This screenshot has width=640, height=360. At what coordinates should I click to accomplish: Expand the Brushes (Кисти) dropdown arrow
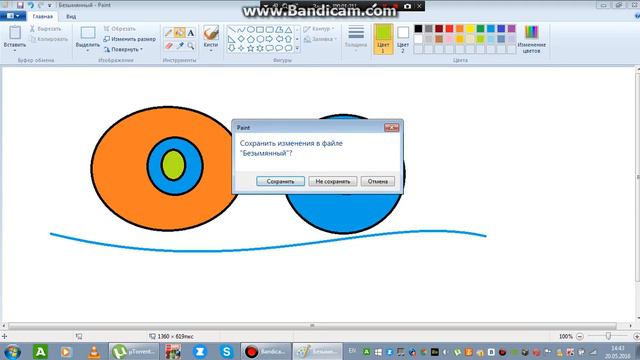pyautogui.click(x=211, y=50)
